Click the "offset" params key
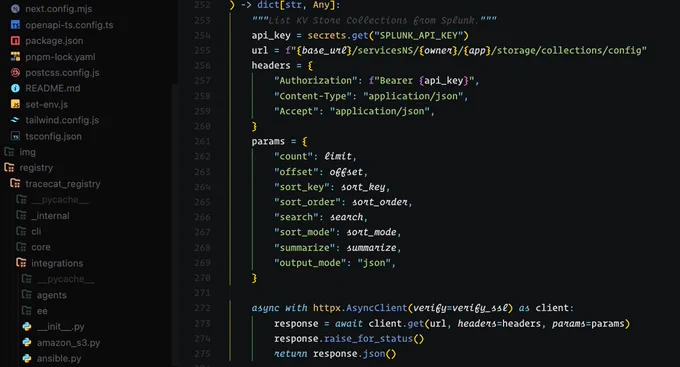The height and width of the screenshot is (367, 680). click(296, 172)
